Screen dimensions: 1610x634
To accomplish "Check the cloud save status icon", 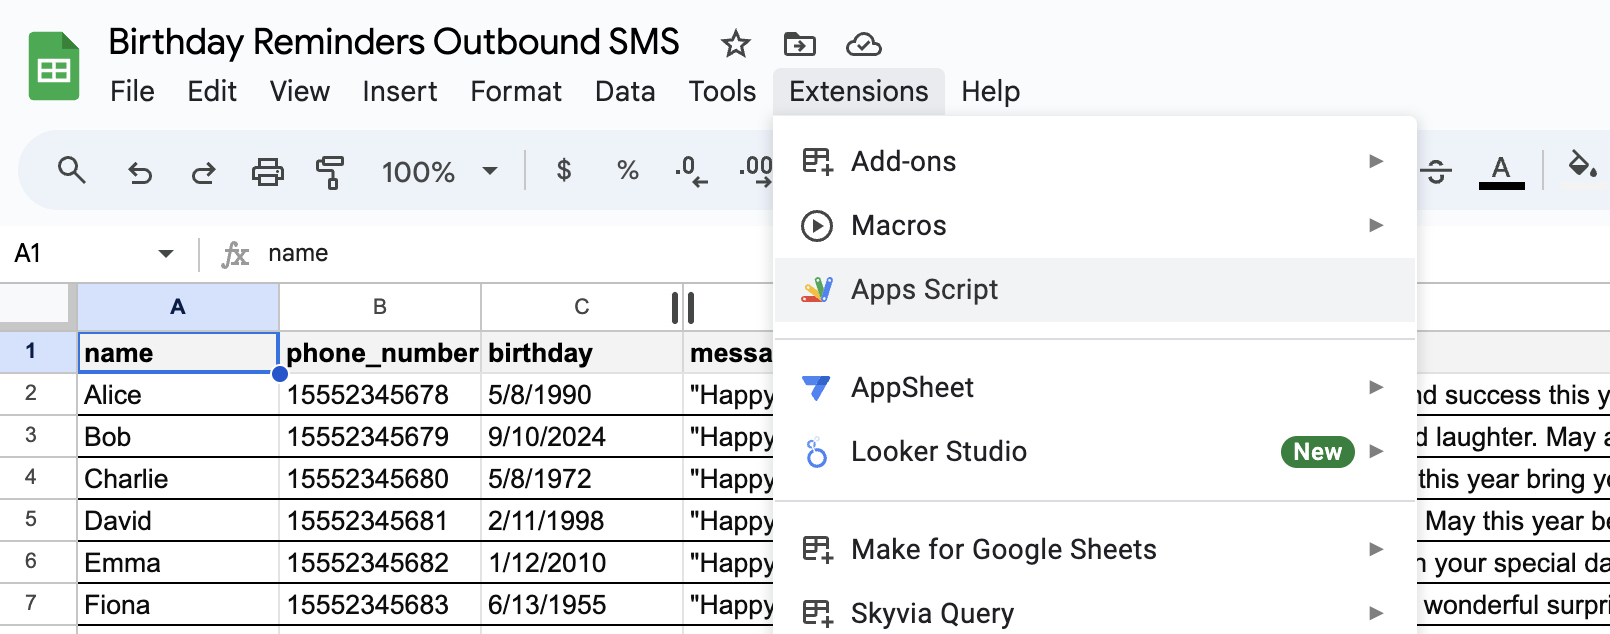I will (x=863, y=44).
